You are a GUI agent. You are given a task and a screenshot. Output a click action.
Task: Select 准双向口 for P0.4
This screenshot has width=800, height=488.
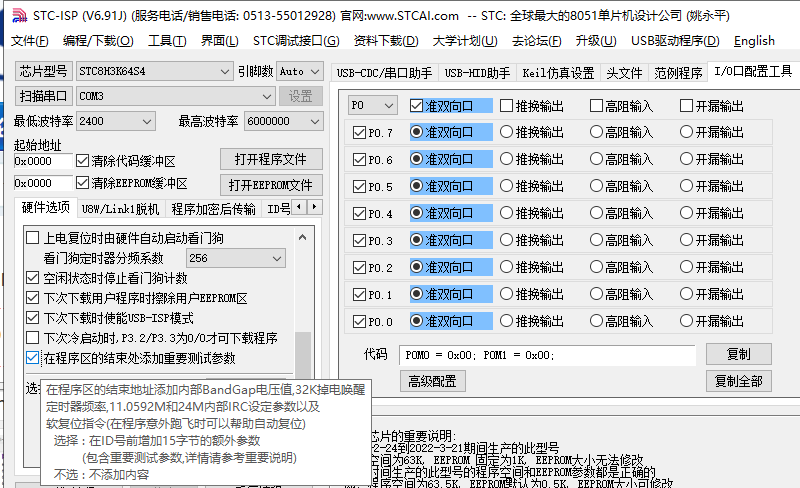click(x=416, y=213)
